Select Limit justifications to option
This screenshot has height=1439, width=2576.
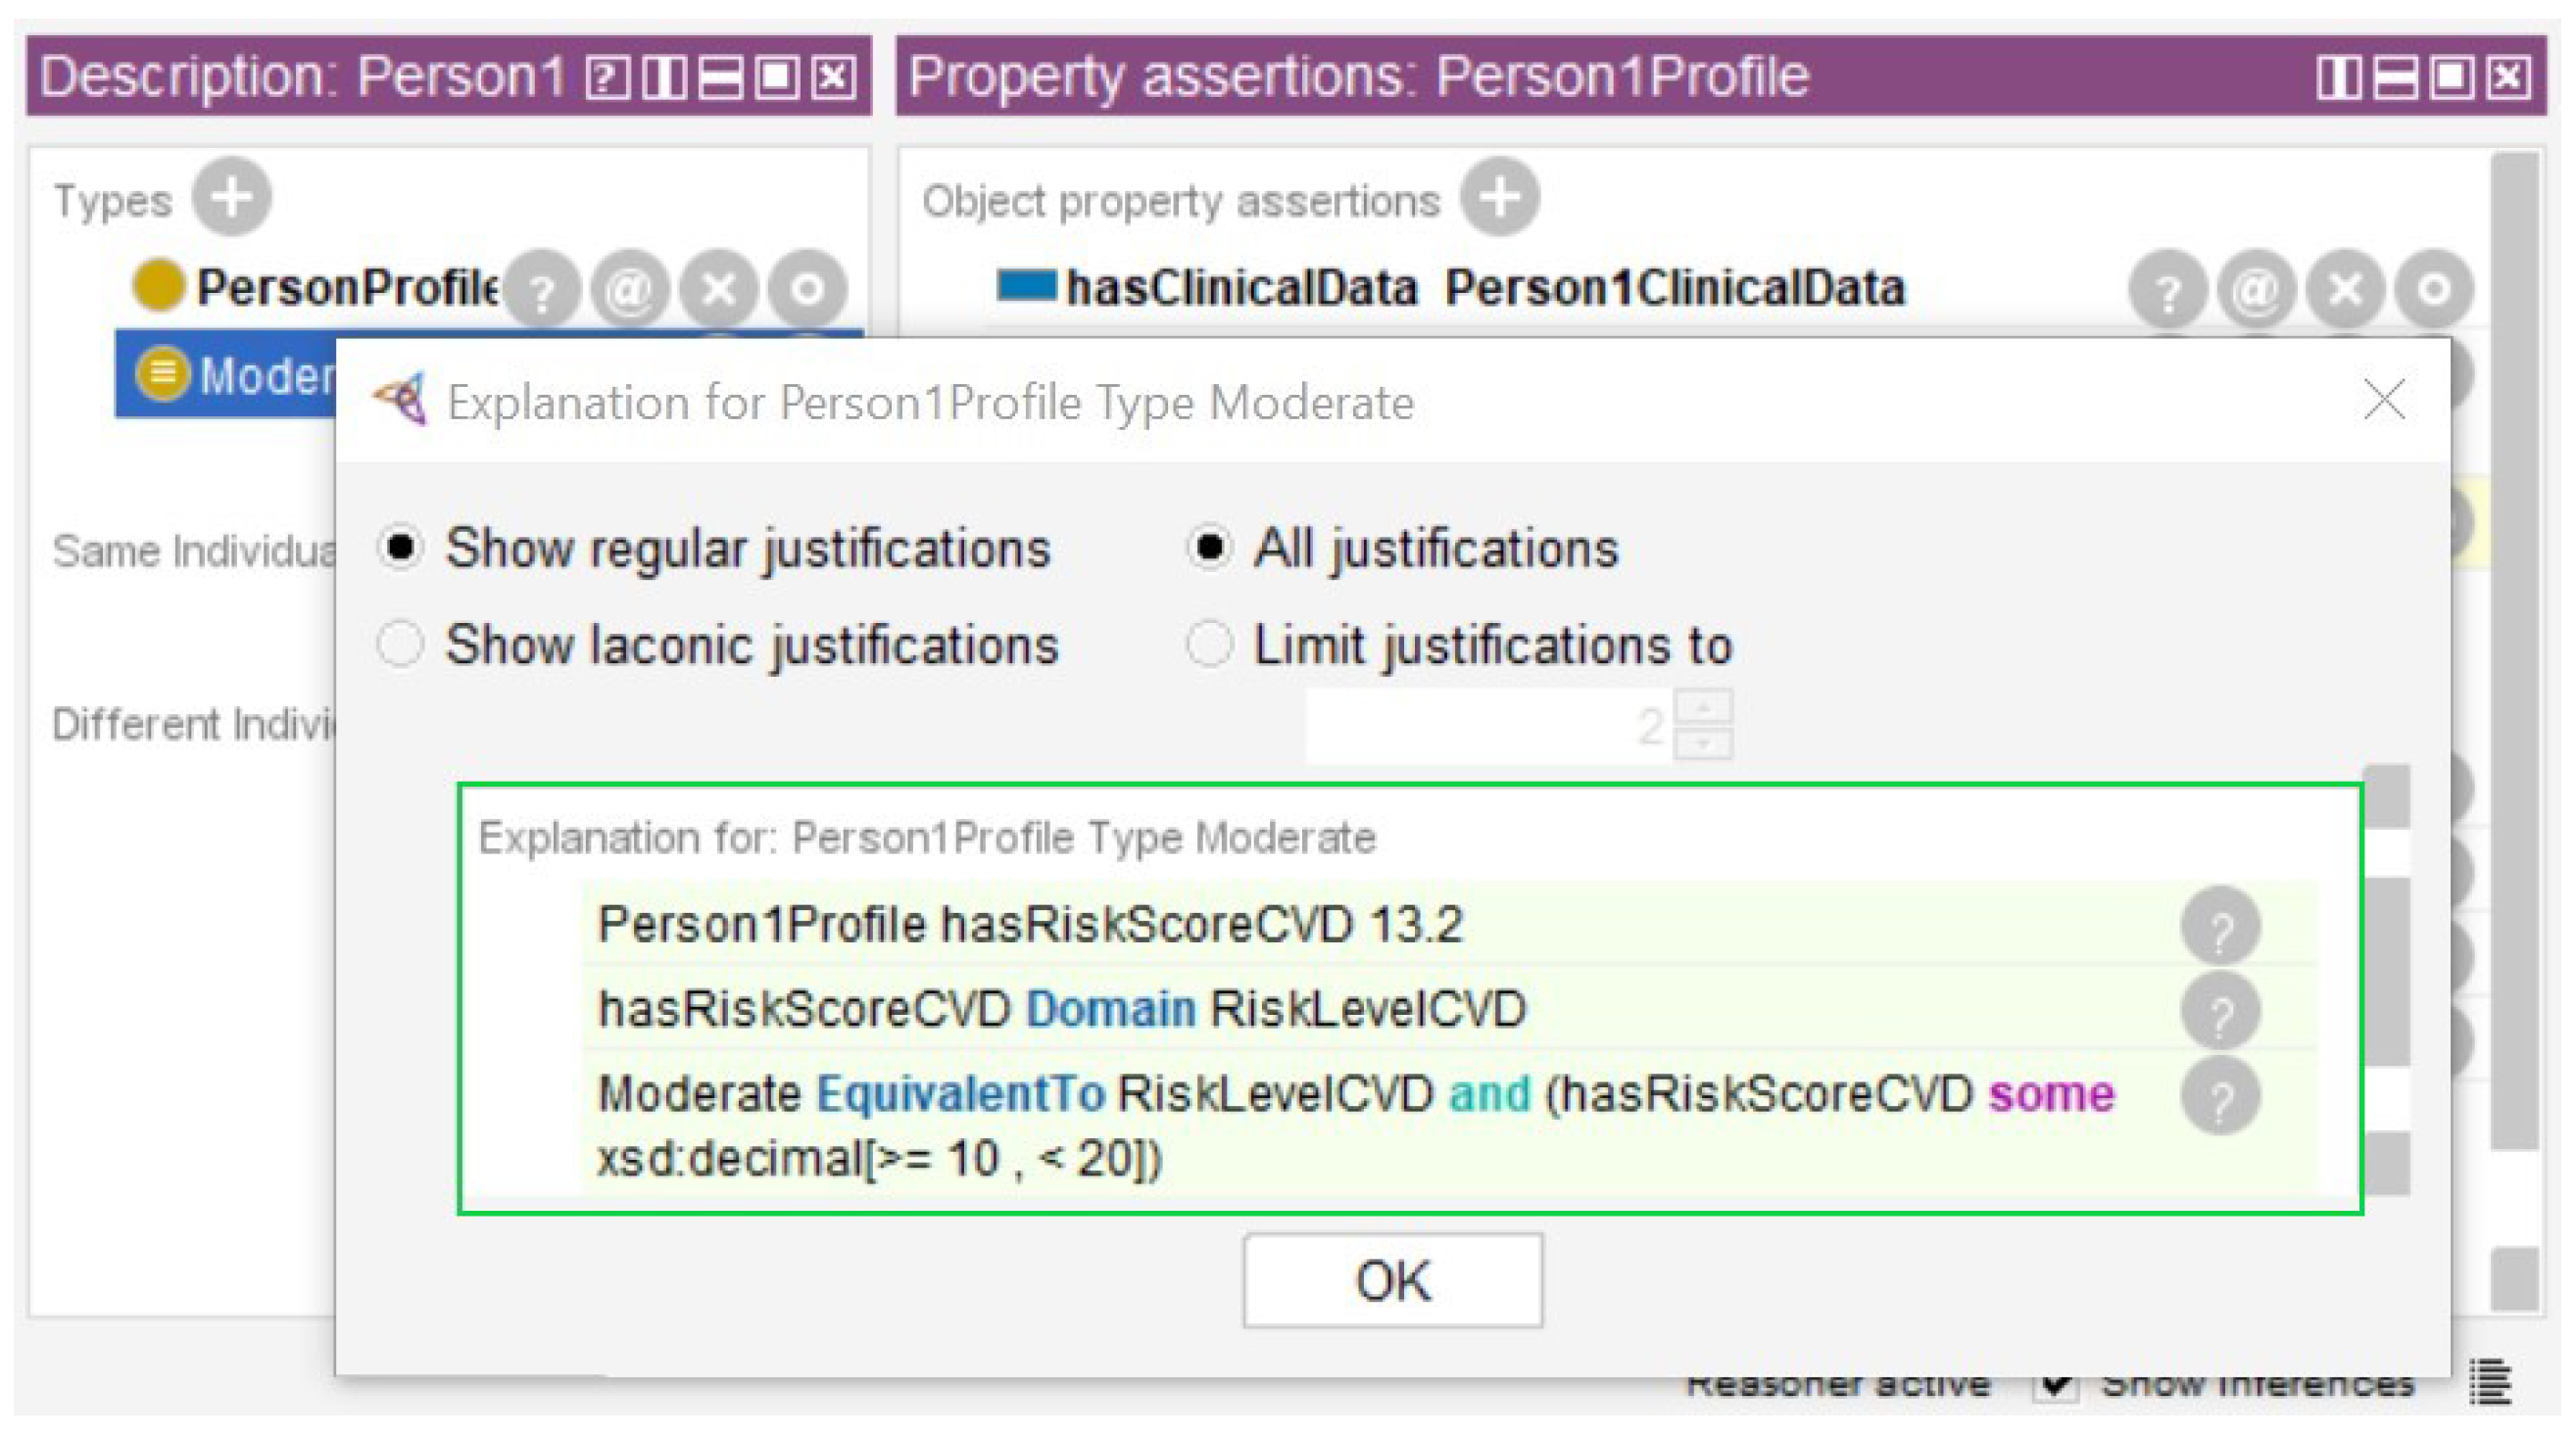(1209, 644)
